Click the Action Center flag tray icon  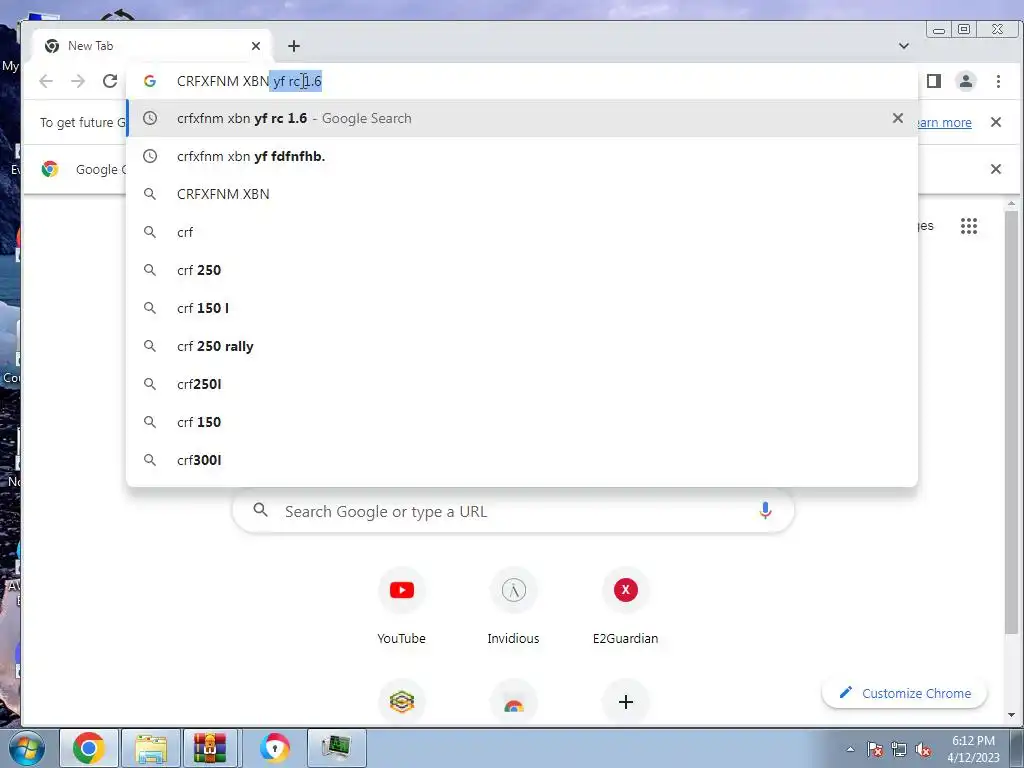pos(876,749)
